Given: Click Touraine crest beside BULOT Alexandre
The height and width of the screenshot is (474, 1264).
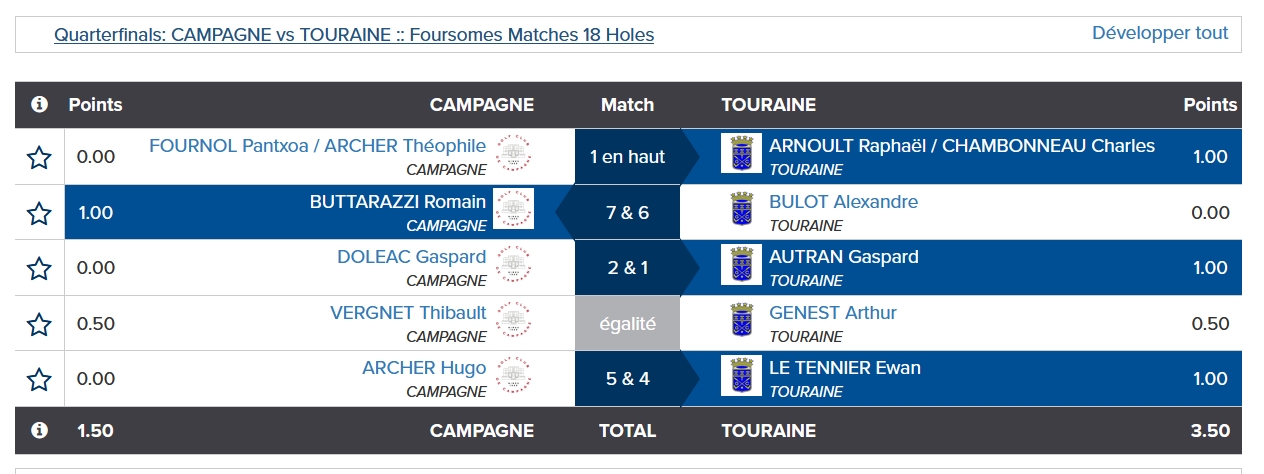Looking at the screenshot, I should coord(741,209).
